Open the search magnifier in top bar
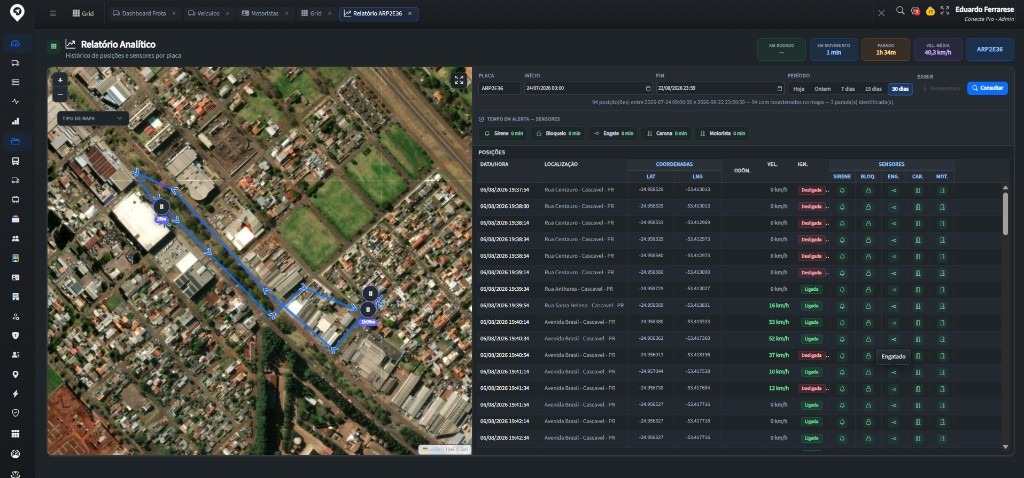This screenshot has width=1024, height=478. tap(900, 10)
